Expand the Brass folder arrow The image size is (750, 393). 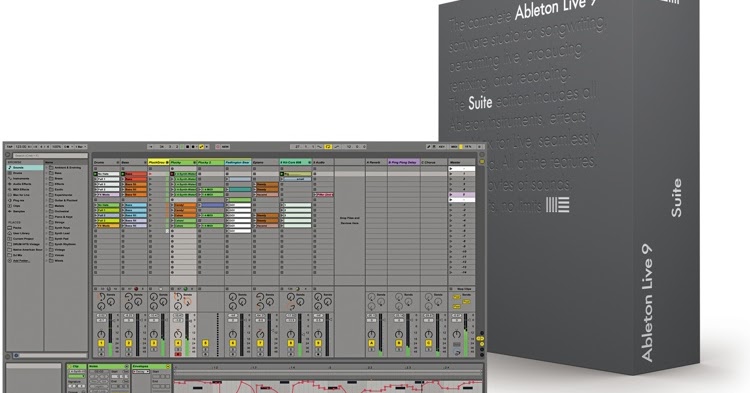click(46, 178)
